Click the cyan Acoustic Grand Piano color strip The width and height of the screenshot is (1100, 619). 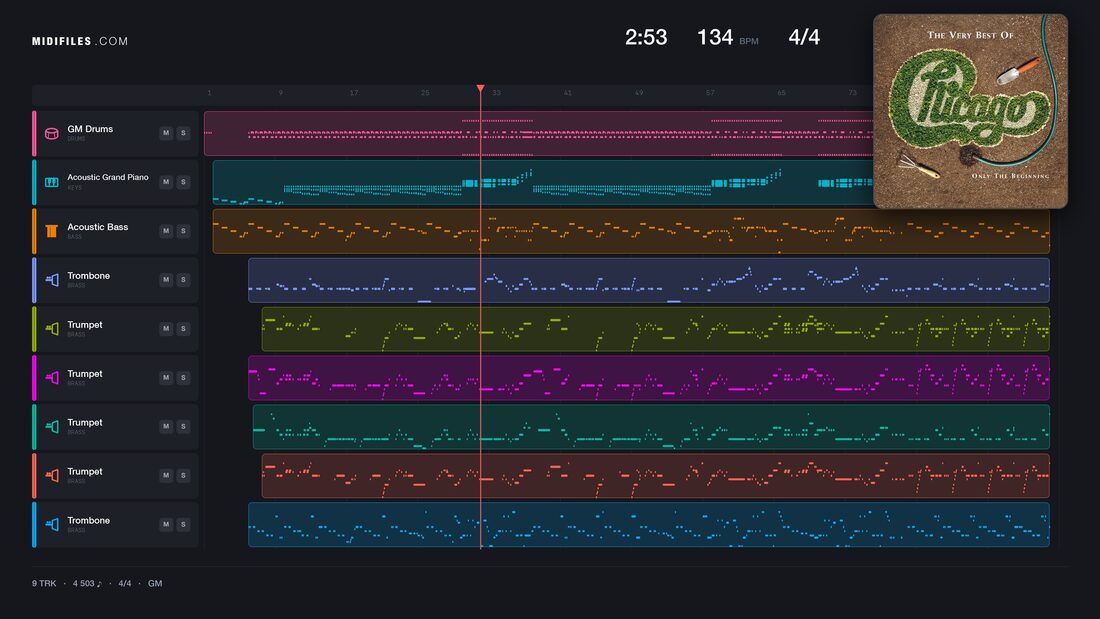[x=34, y=182]
